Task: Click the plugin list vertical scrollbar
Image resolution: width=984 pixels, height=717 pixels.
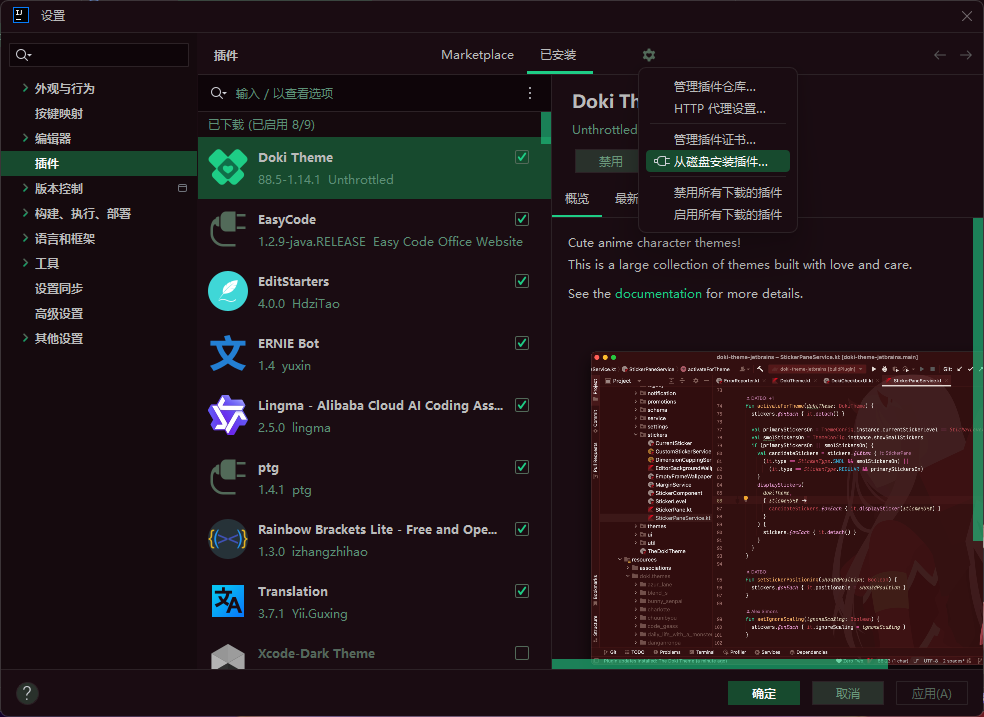Action: tap(546, 128)
